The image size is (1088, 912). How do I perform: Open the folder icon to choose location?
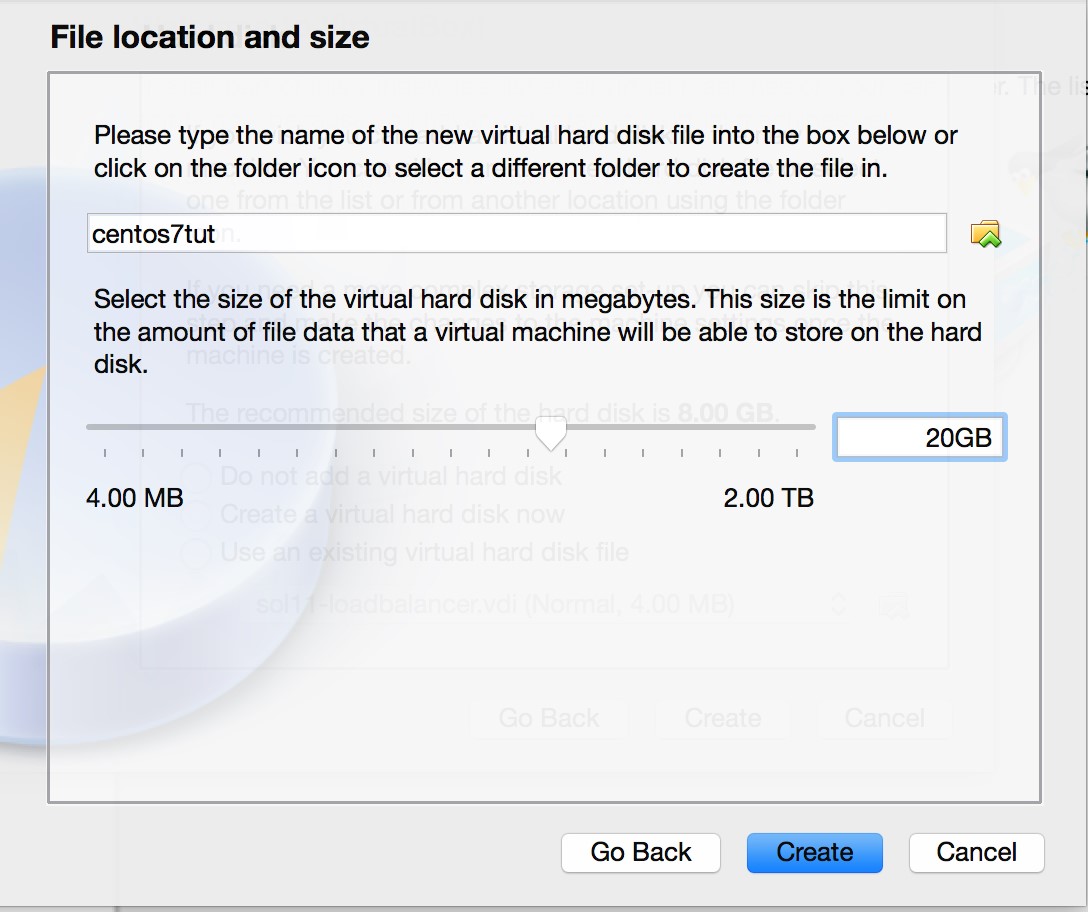(x=986, y=232)
